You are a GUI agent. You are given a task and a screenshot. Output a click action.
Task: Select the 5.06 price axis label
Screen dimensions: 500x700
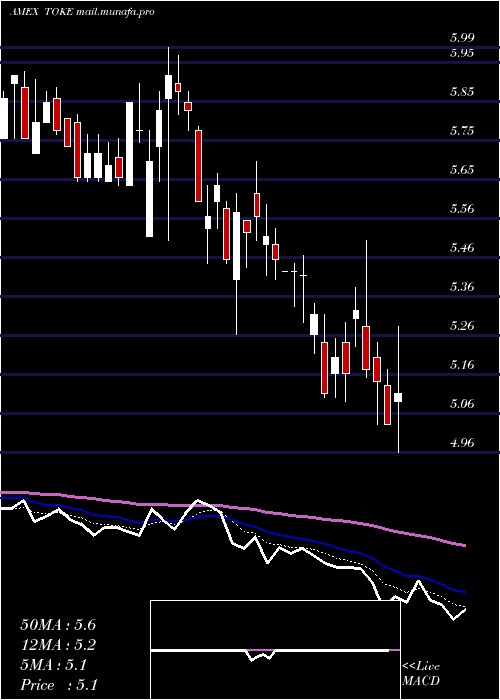[x=462, y=404]
